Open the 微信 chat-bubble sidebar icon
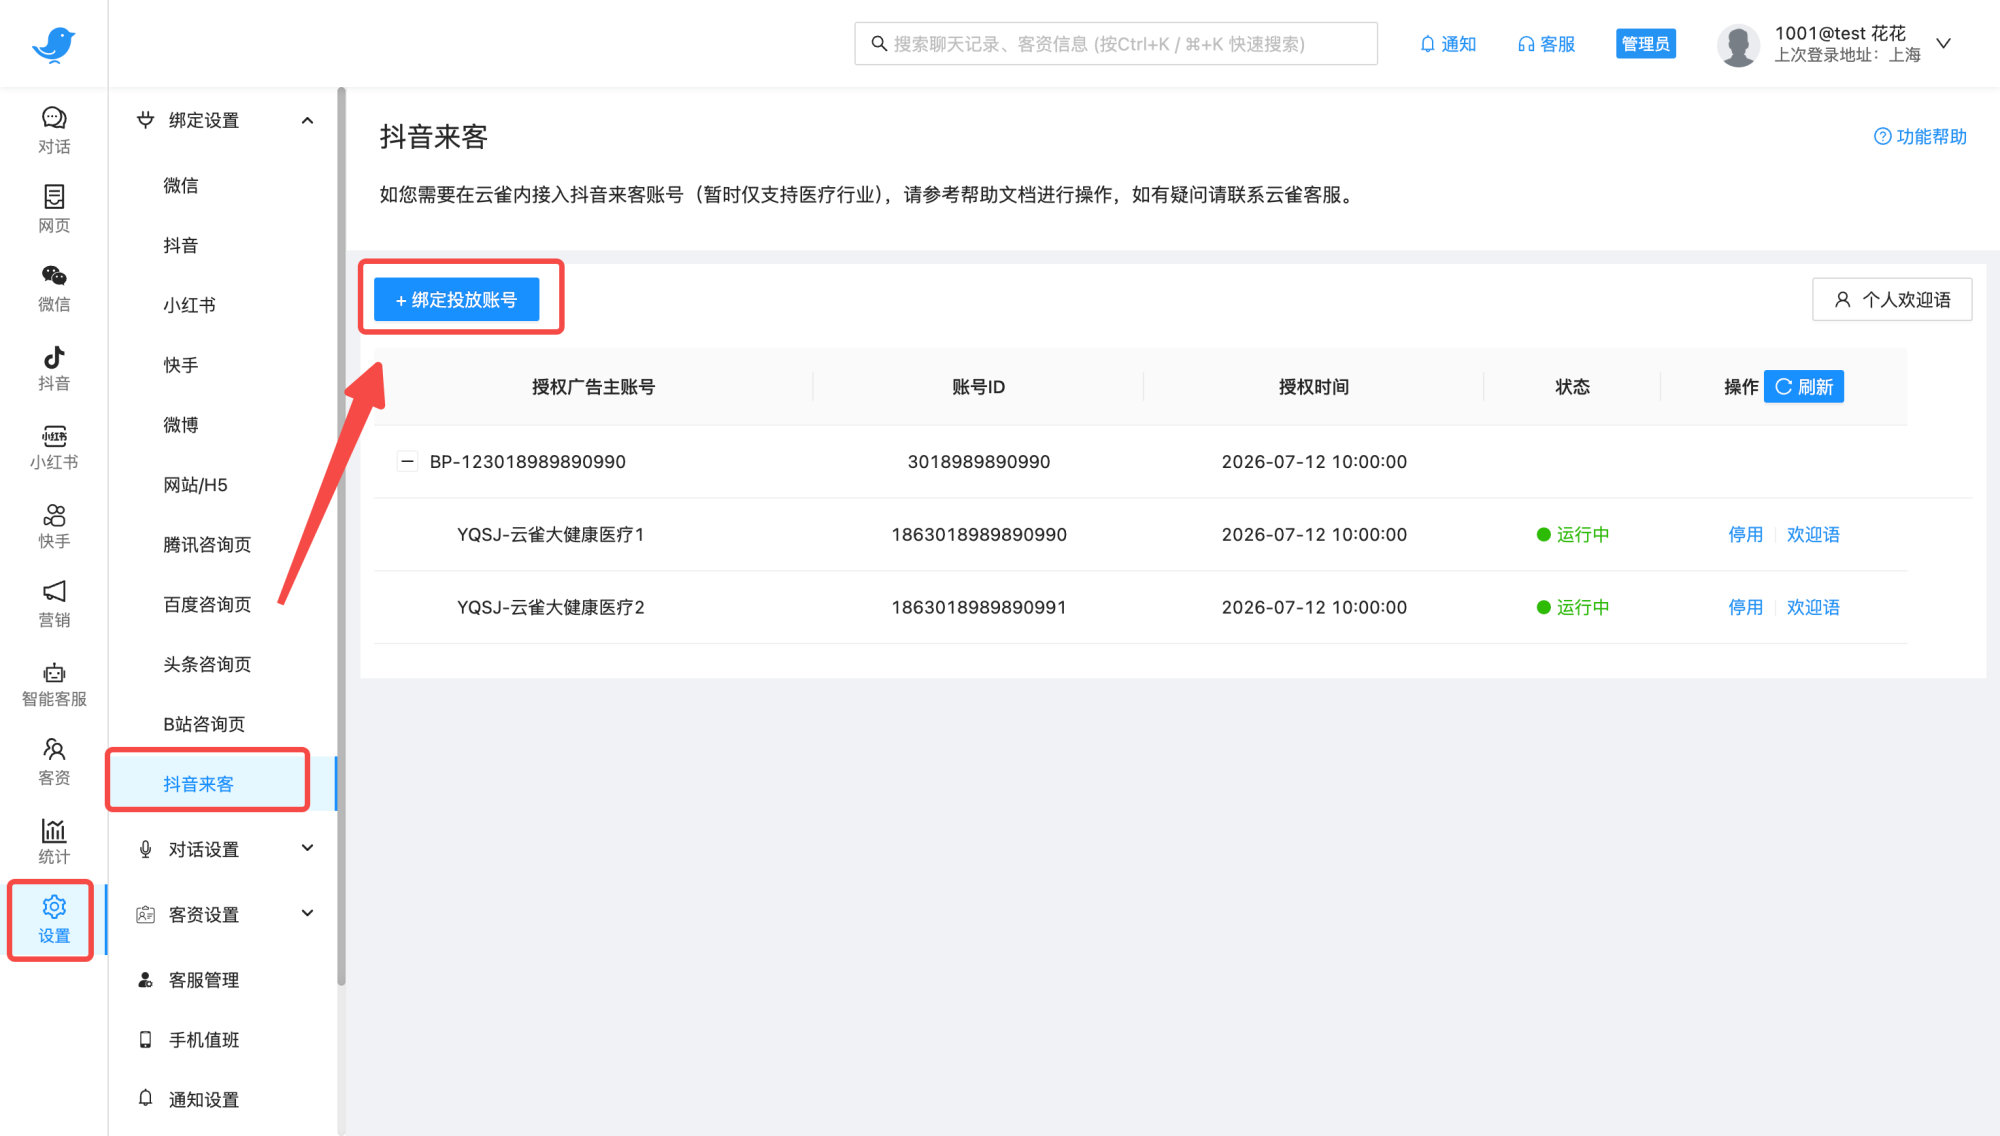 pos(54,289)
